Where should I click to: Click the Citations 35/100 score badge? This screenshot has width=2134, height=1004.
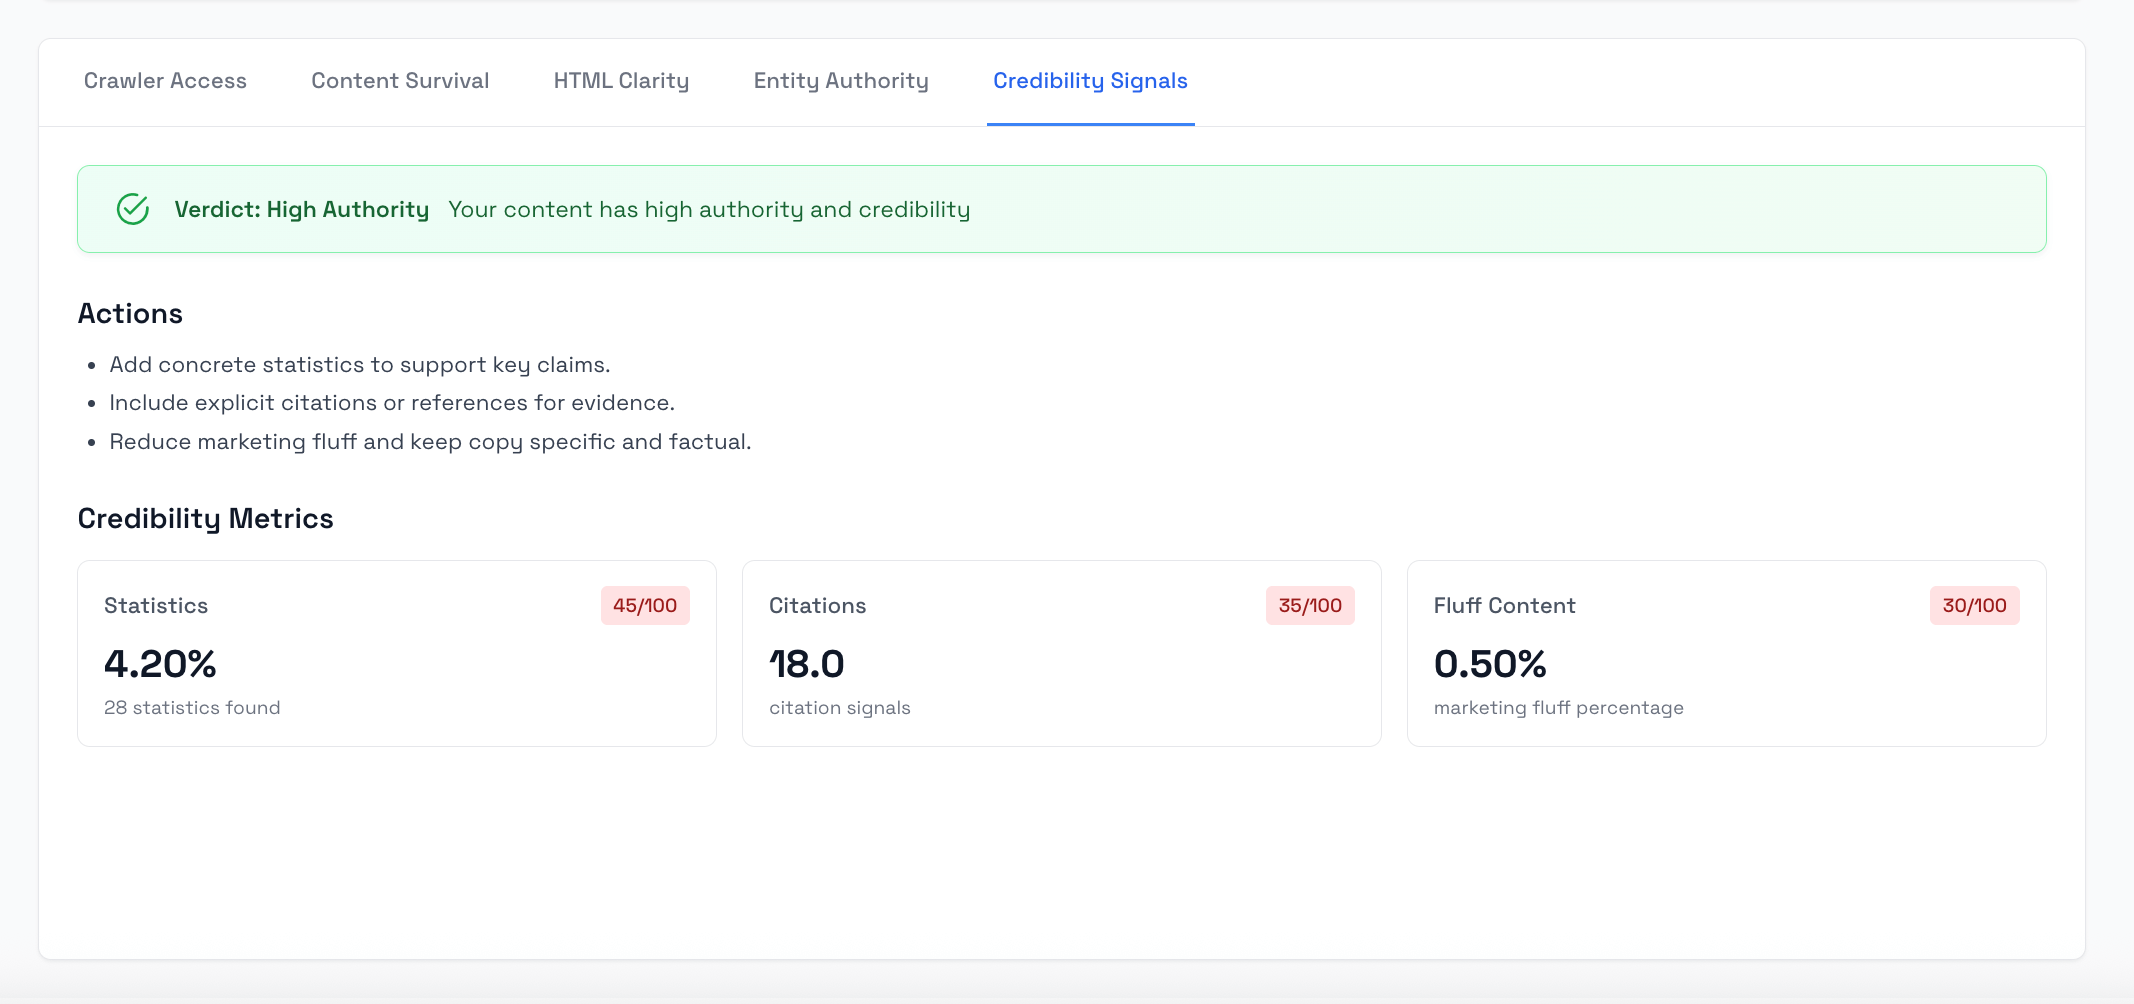(1310, 606)
